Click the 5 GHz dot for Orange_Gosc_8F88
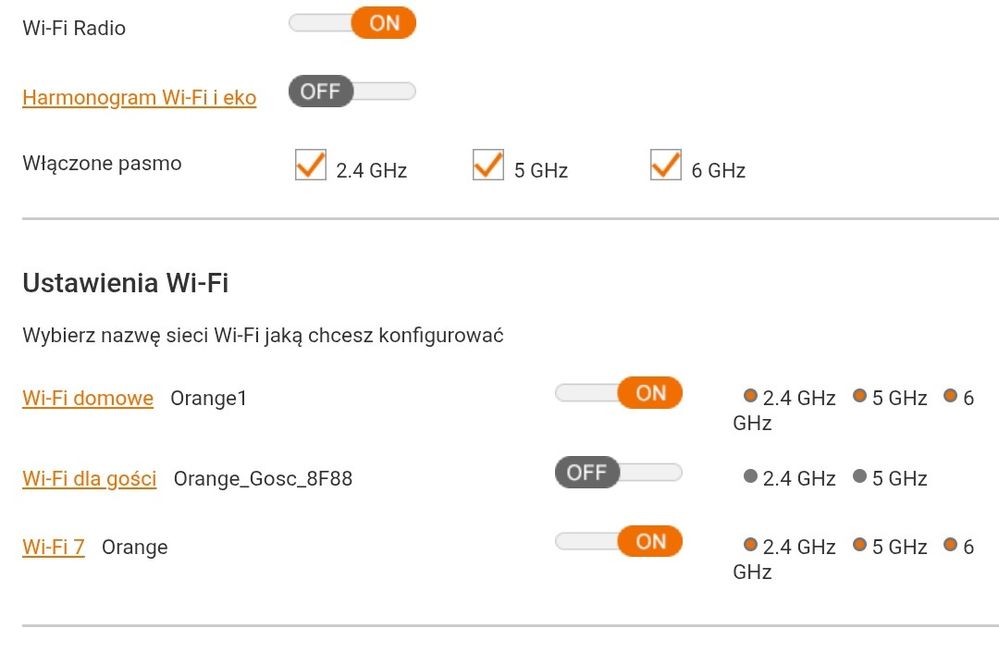The width and height of the screenshot is (999, 653). pos(858,477)
